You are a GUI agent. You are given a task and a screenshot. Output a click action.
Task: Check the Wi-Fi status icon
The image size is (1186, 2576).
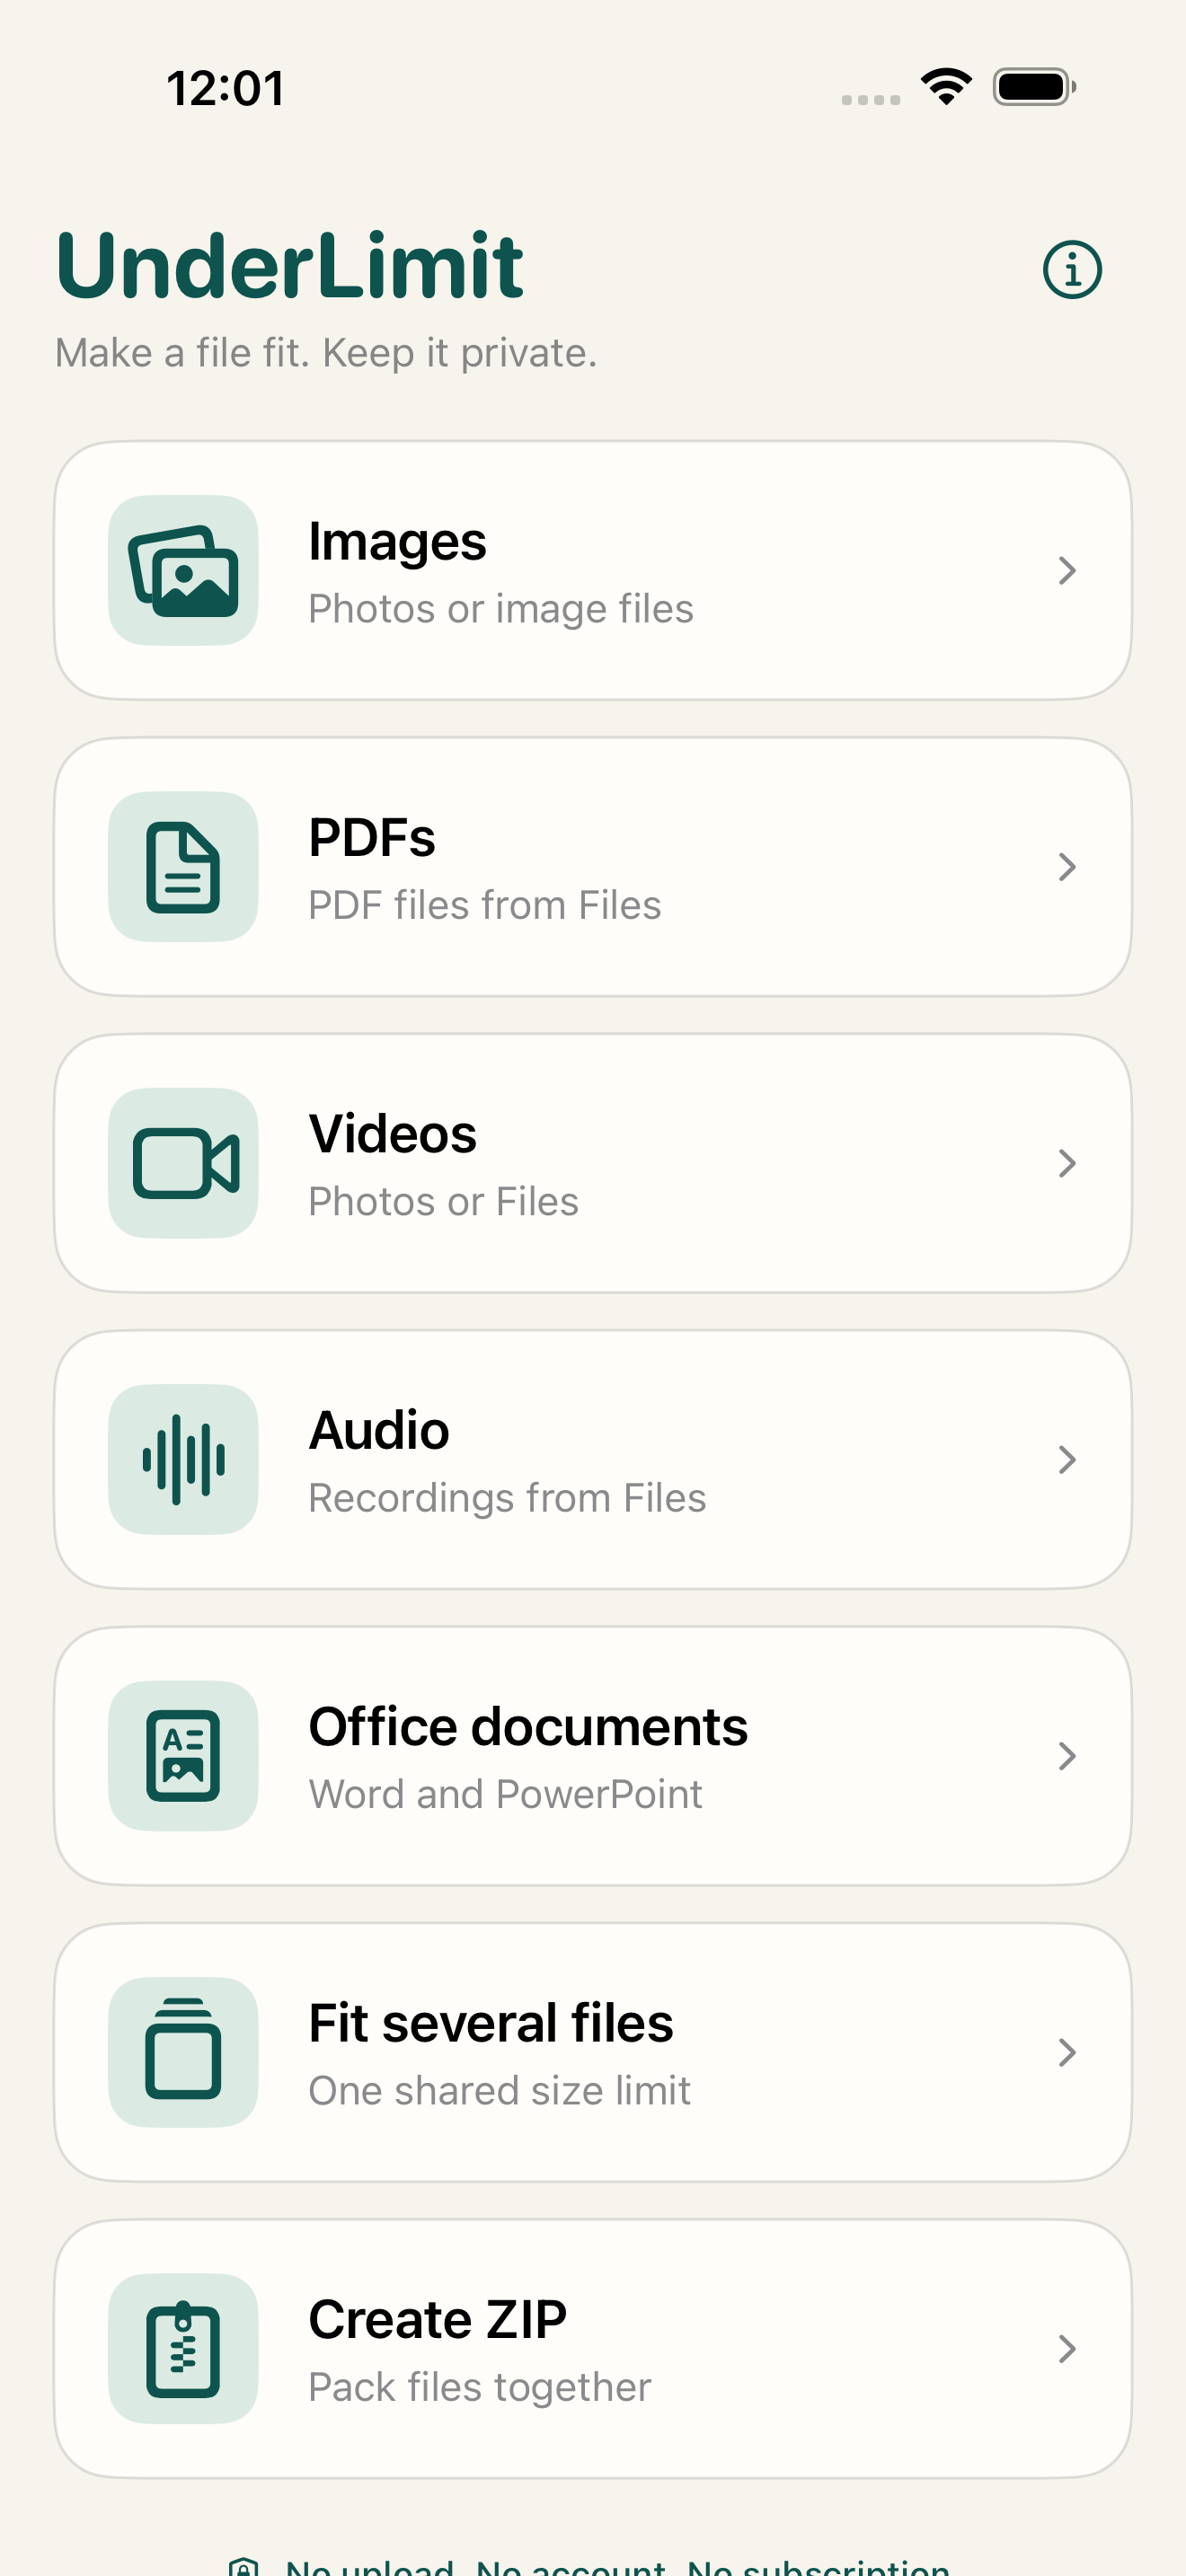[946, 86]
